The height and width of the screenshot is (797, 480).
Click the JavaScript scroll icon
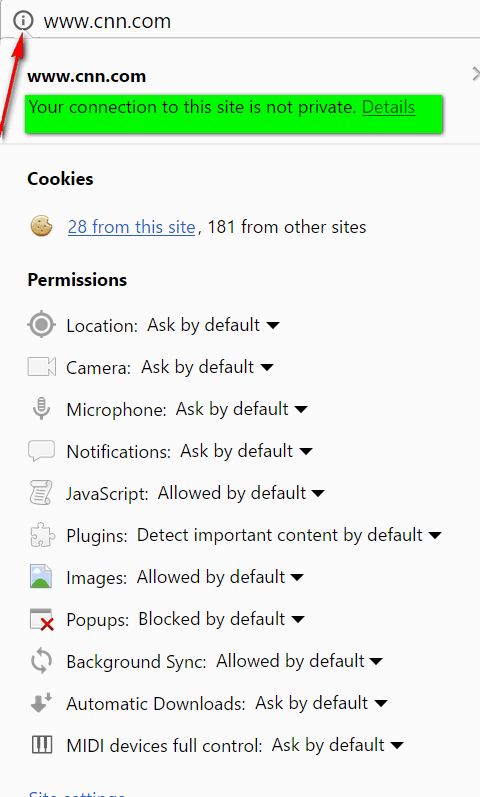(41, 493)
